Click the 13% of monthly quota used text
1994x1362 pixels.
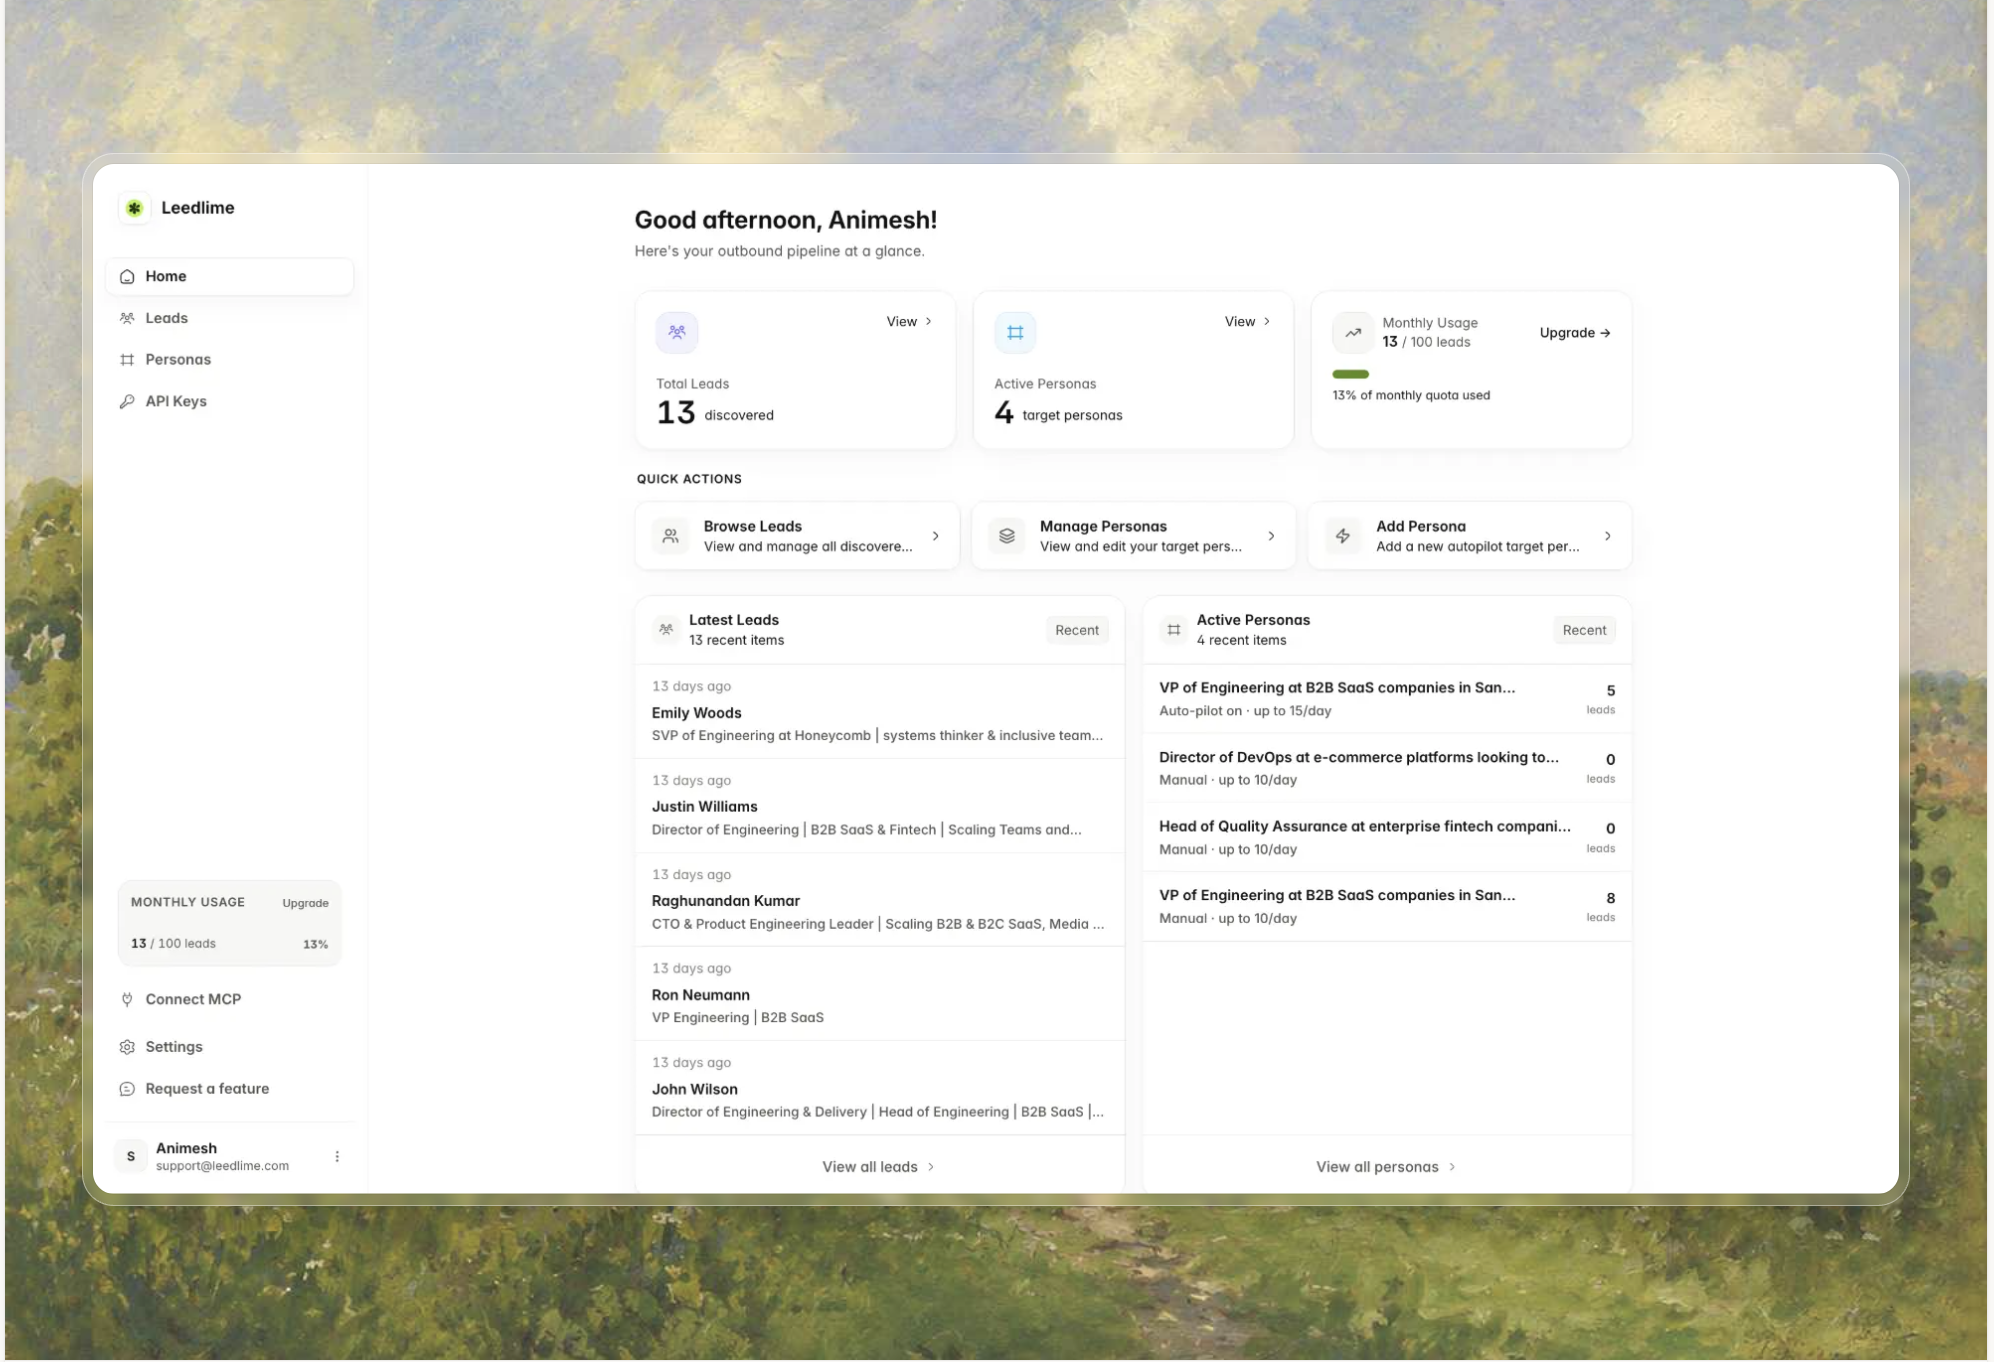point(1411,396)
